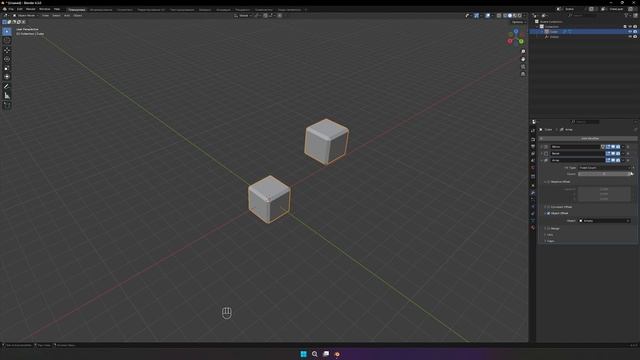Enable the Constant Offset checkbox
The image size is (640, 360).
click(x=549, y=207)
